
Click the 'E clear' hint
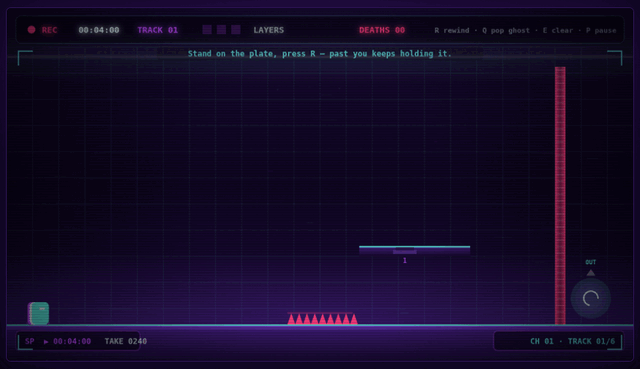(x=558, y=31)
